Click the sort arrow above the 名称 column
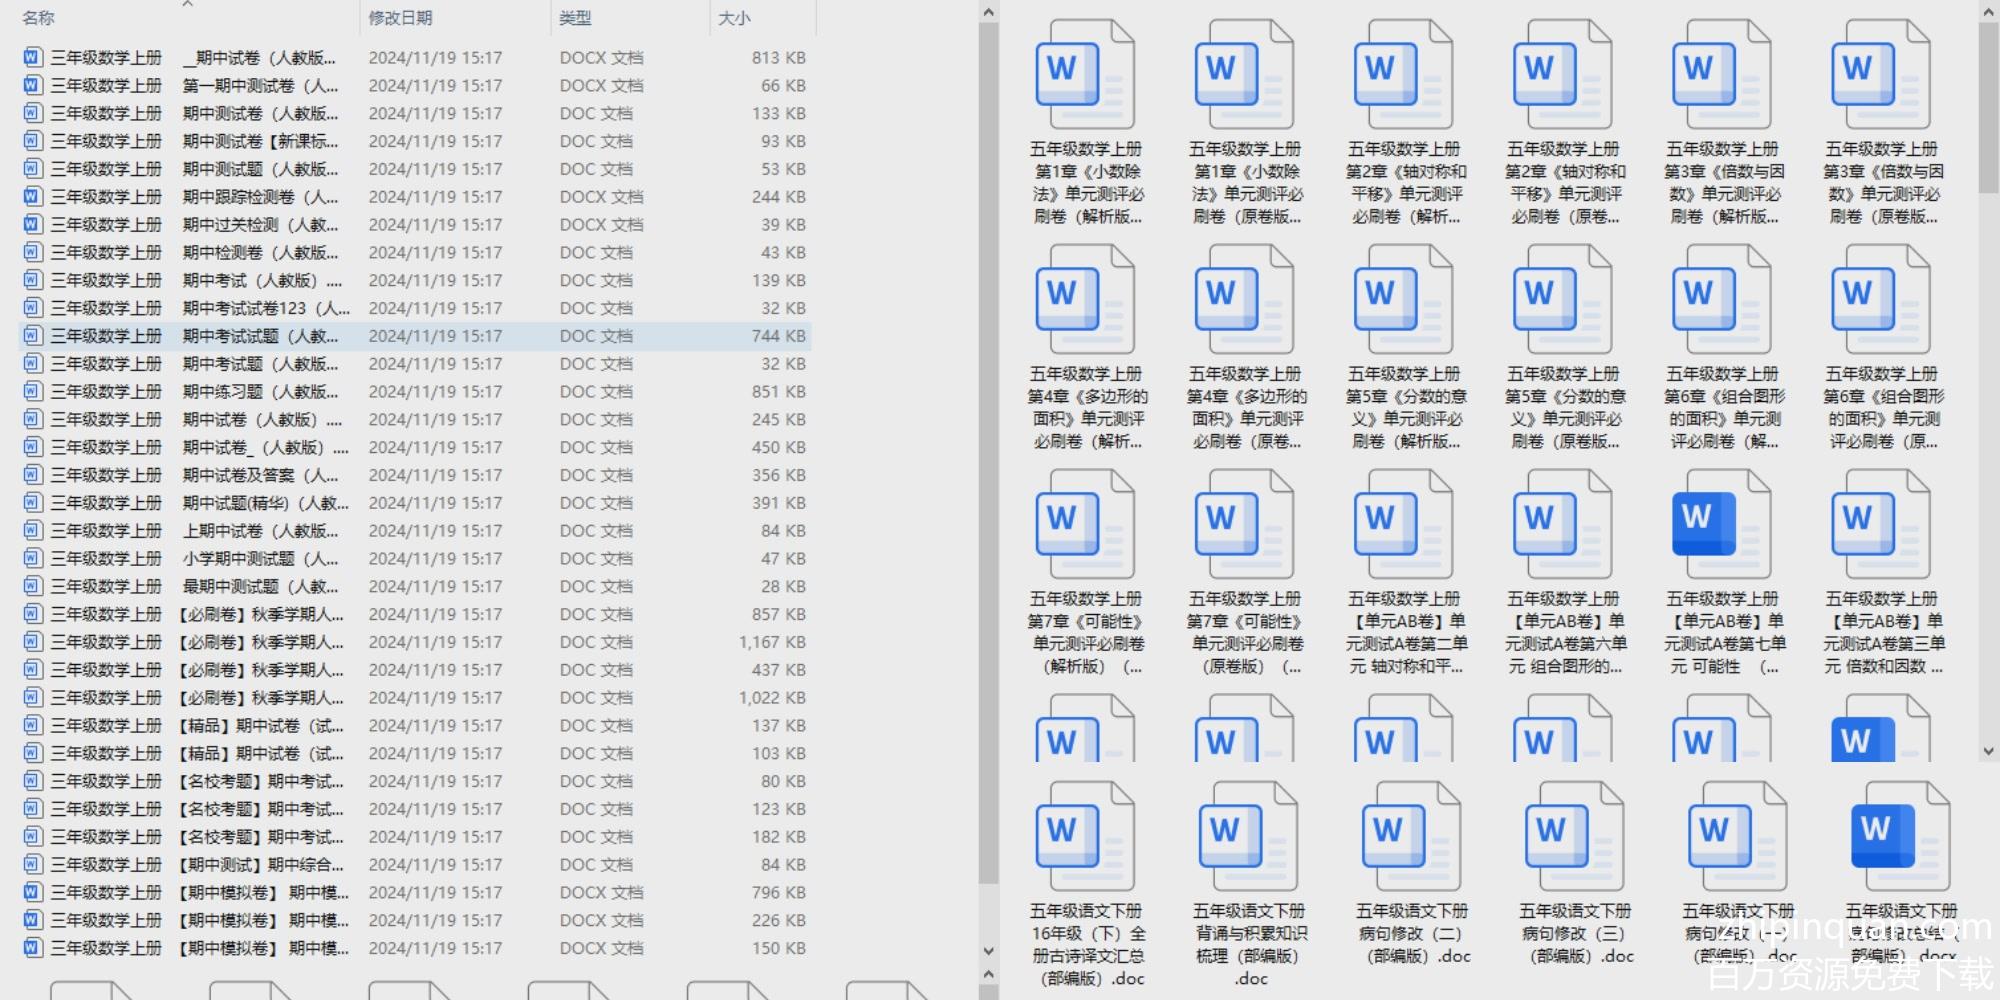The height and width of the screenshot is (1000, 2000). point(187,5)
